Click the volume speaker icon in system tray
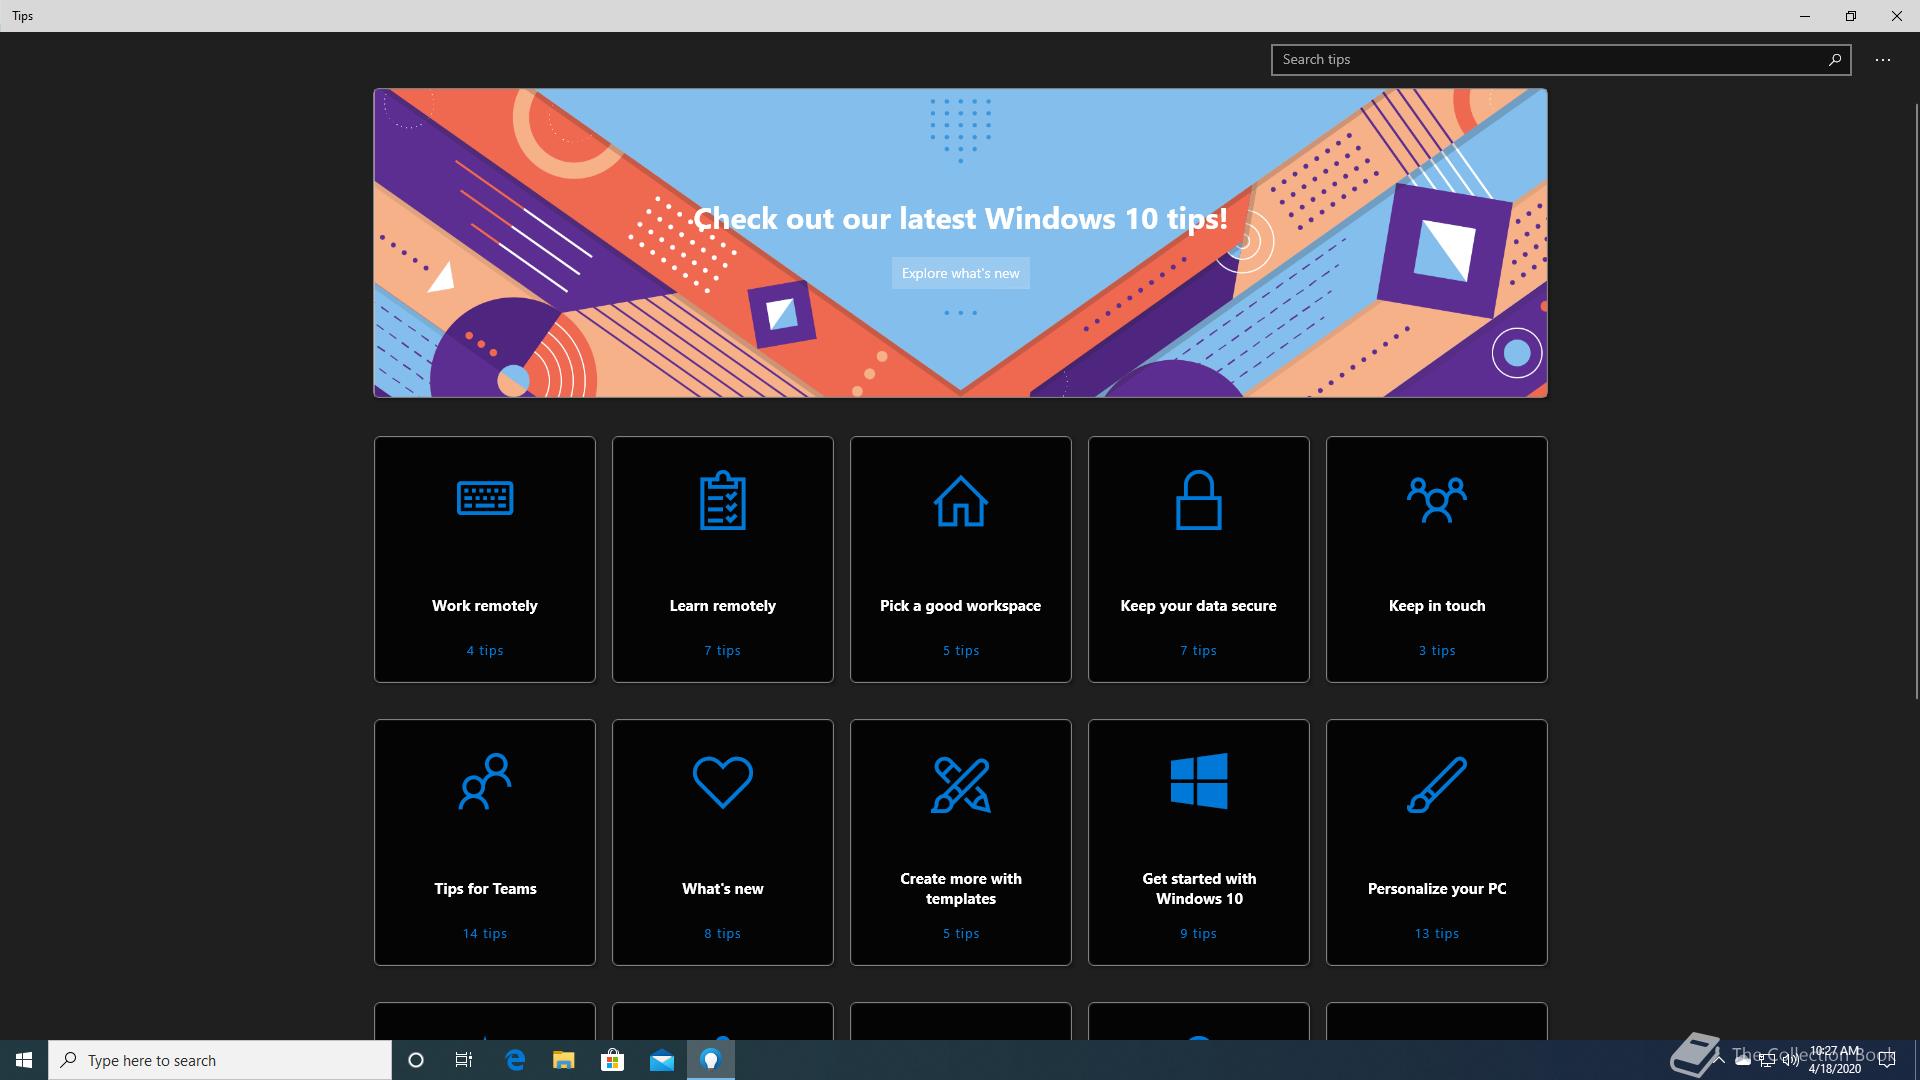Screen dimensions: 1920x1080 [x=1790, y=1060]
